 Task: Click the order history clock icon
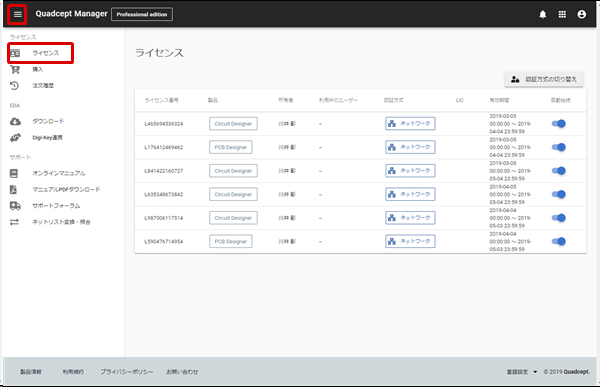pyautogui.click(x=15, y=85)
